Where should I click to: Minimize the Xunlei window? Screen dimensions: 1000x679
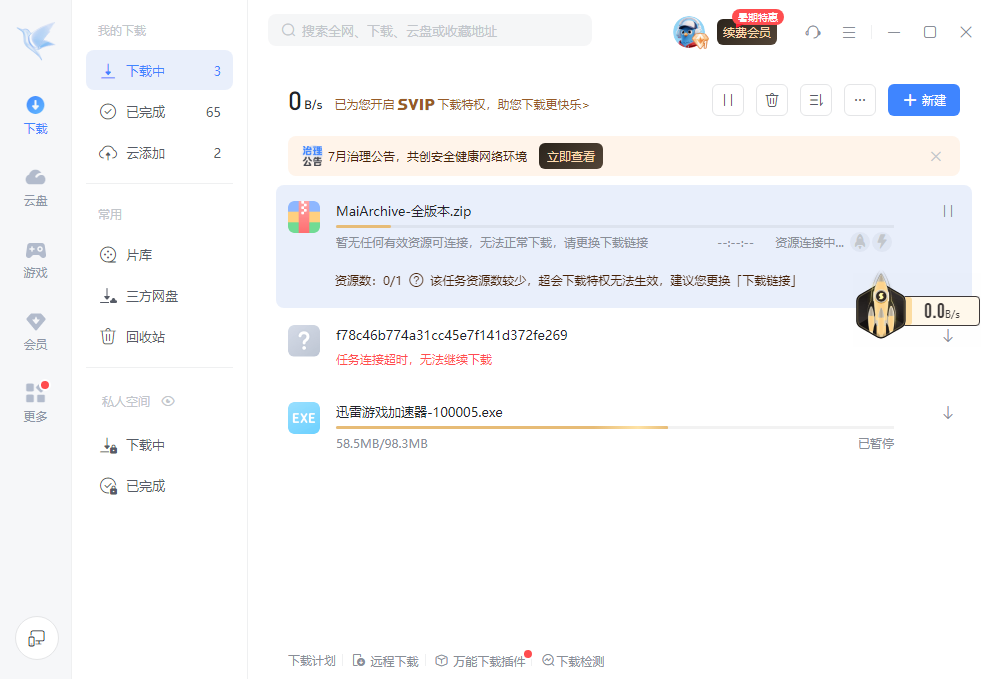894,32
